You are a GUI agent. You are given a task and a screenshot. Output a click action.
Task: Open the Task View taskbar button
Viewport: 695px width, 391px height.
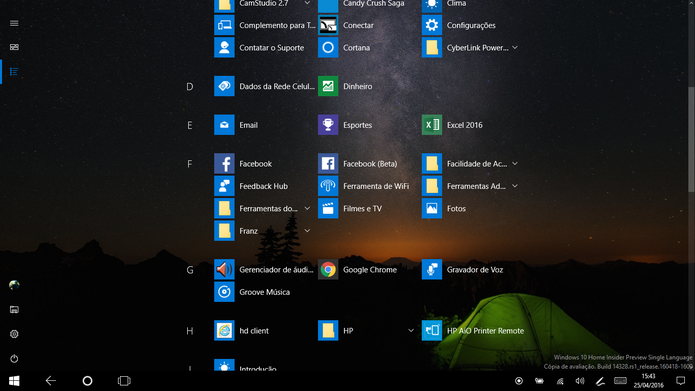[124, 381]
